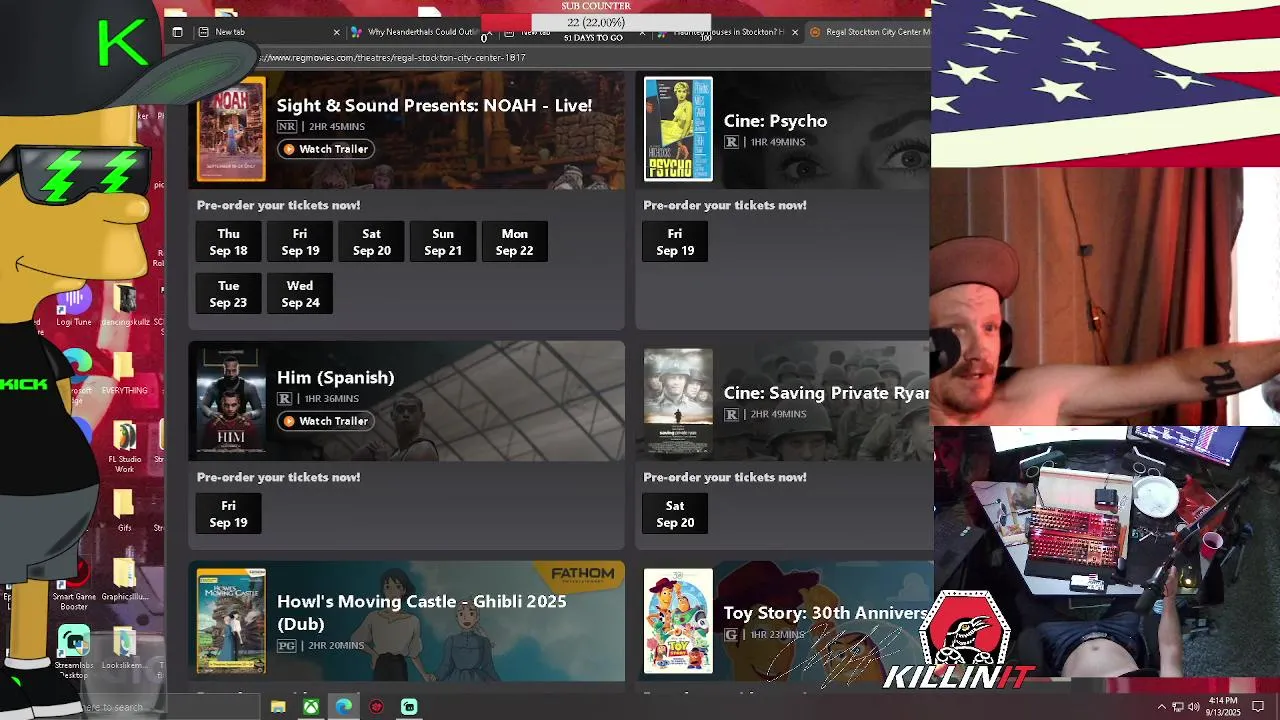
Task: Open the dancingskullz desktop icon
Action: click(x=124, y=306)
